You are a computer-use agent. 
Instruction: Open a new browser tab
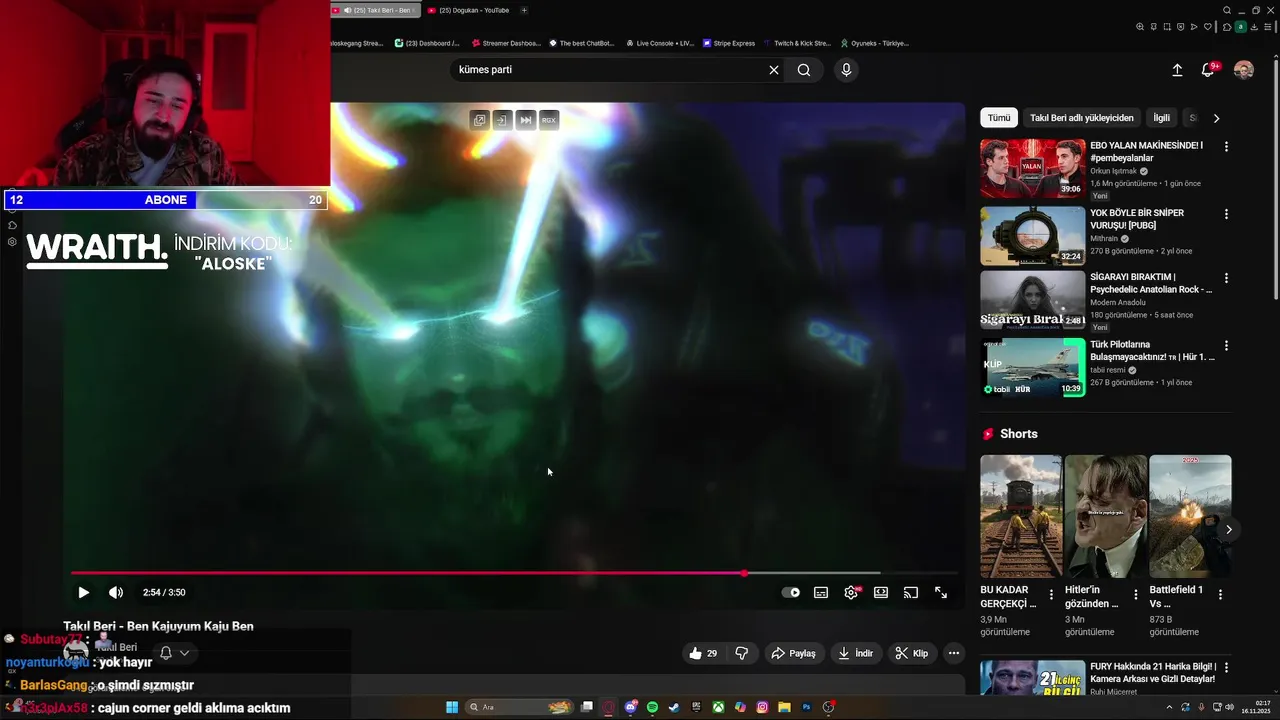click(524, 10)
